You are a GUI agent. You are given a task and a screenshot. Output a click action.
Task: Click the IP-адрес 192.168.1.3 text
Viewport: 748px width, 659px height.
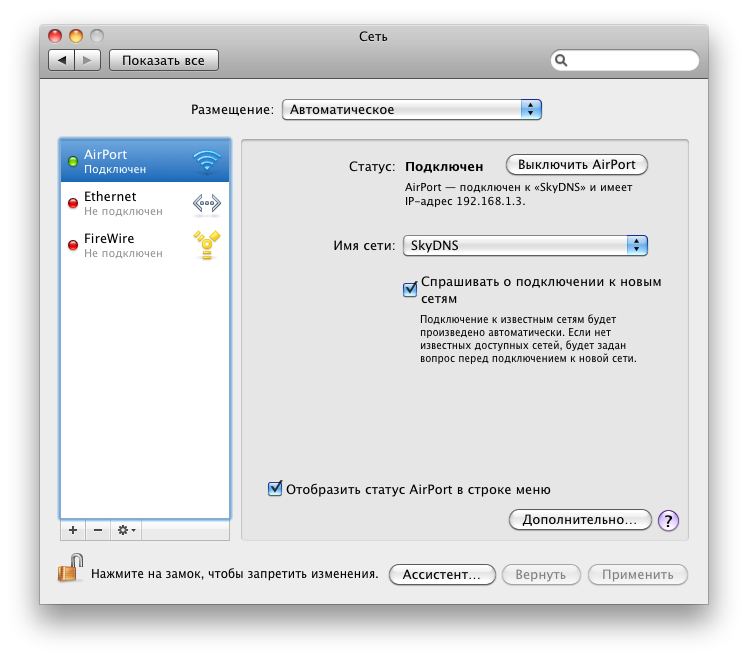pos(465,201)
